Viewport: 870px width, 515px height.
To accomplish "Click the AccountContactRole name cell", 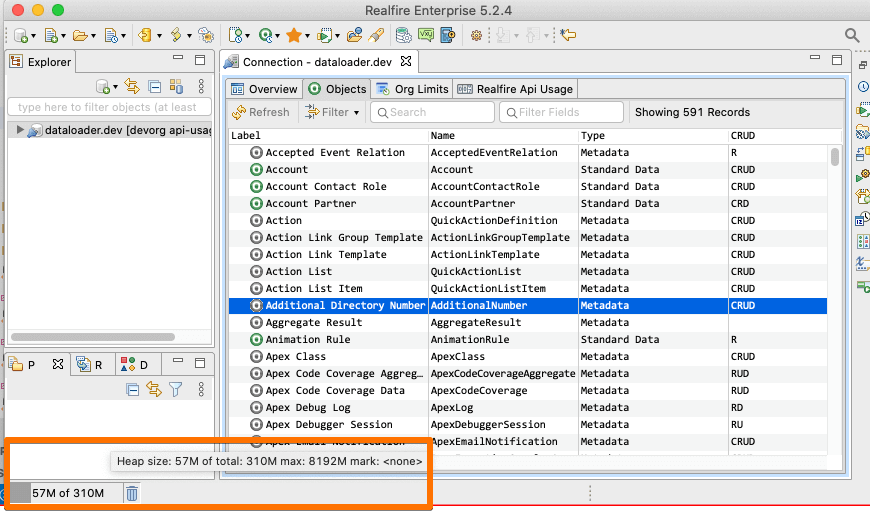I will tap(485, 187).
